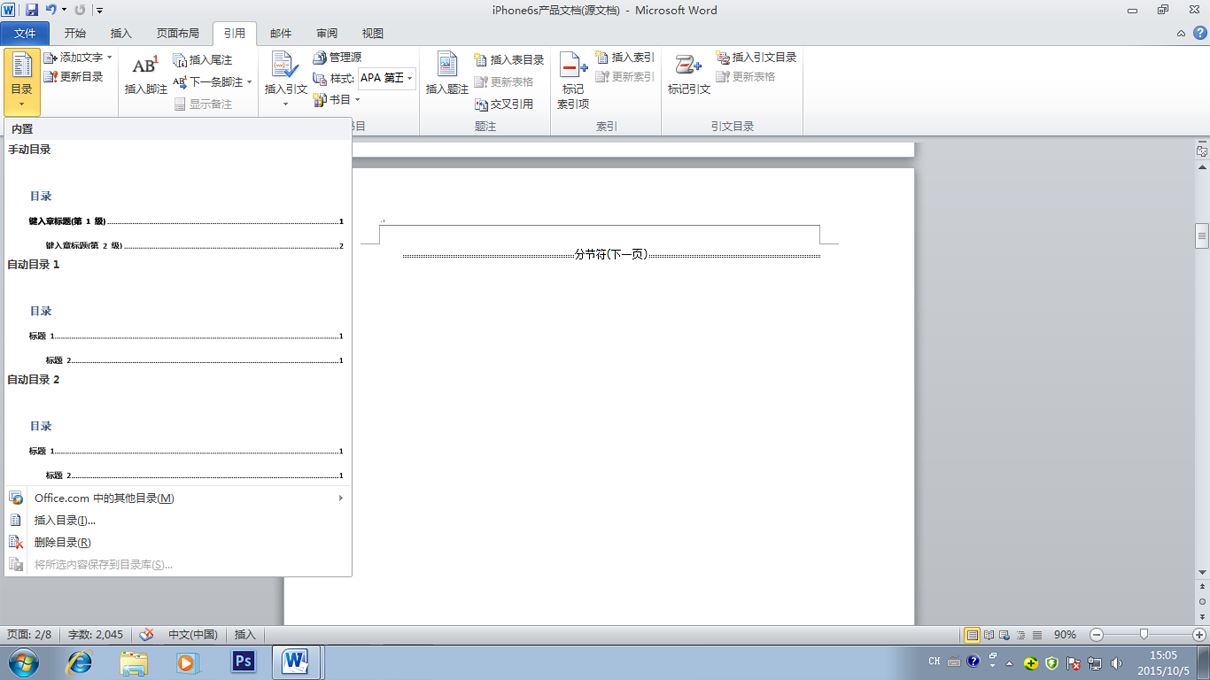The height and width of the screenshot is (680, 1210).
Task: Click the 交叉引用 icon
Action: click(x=481, y=104)
